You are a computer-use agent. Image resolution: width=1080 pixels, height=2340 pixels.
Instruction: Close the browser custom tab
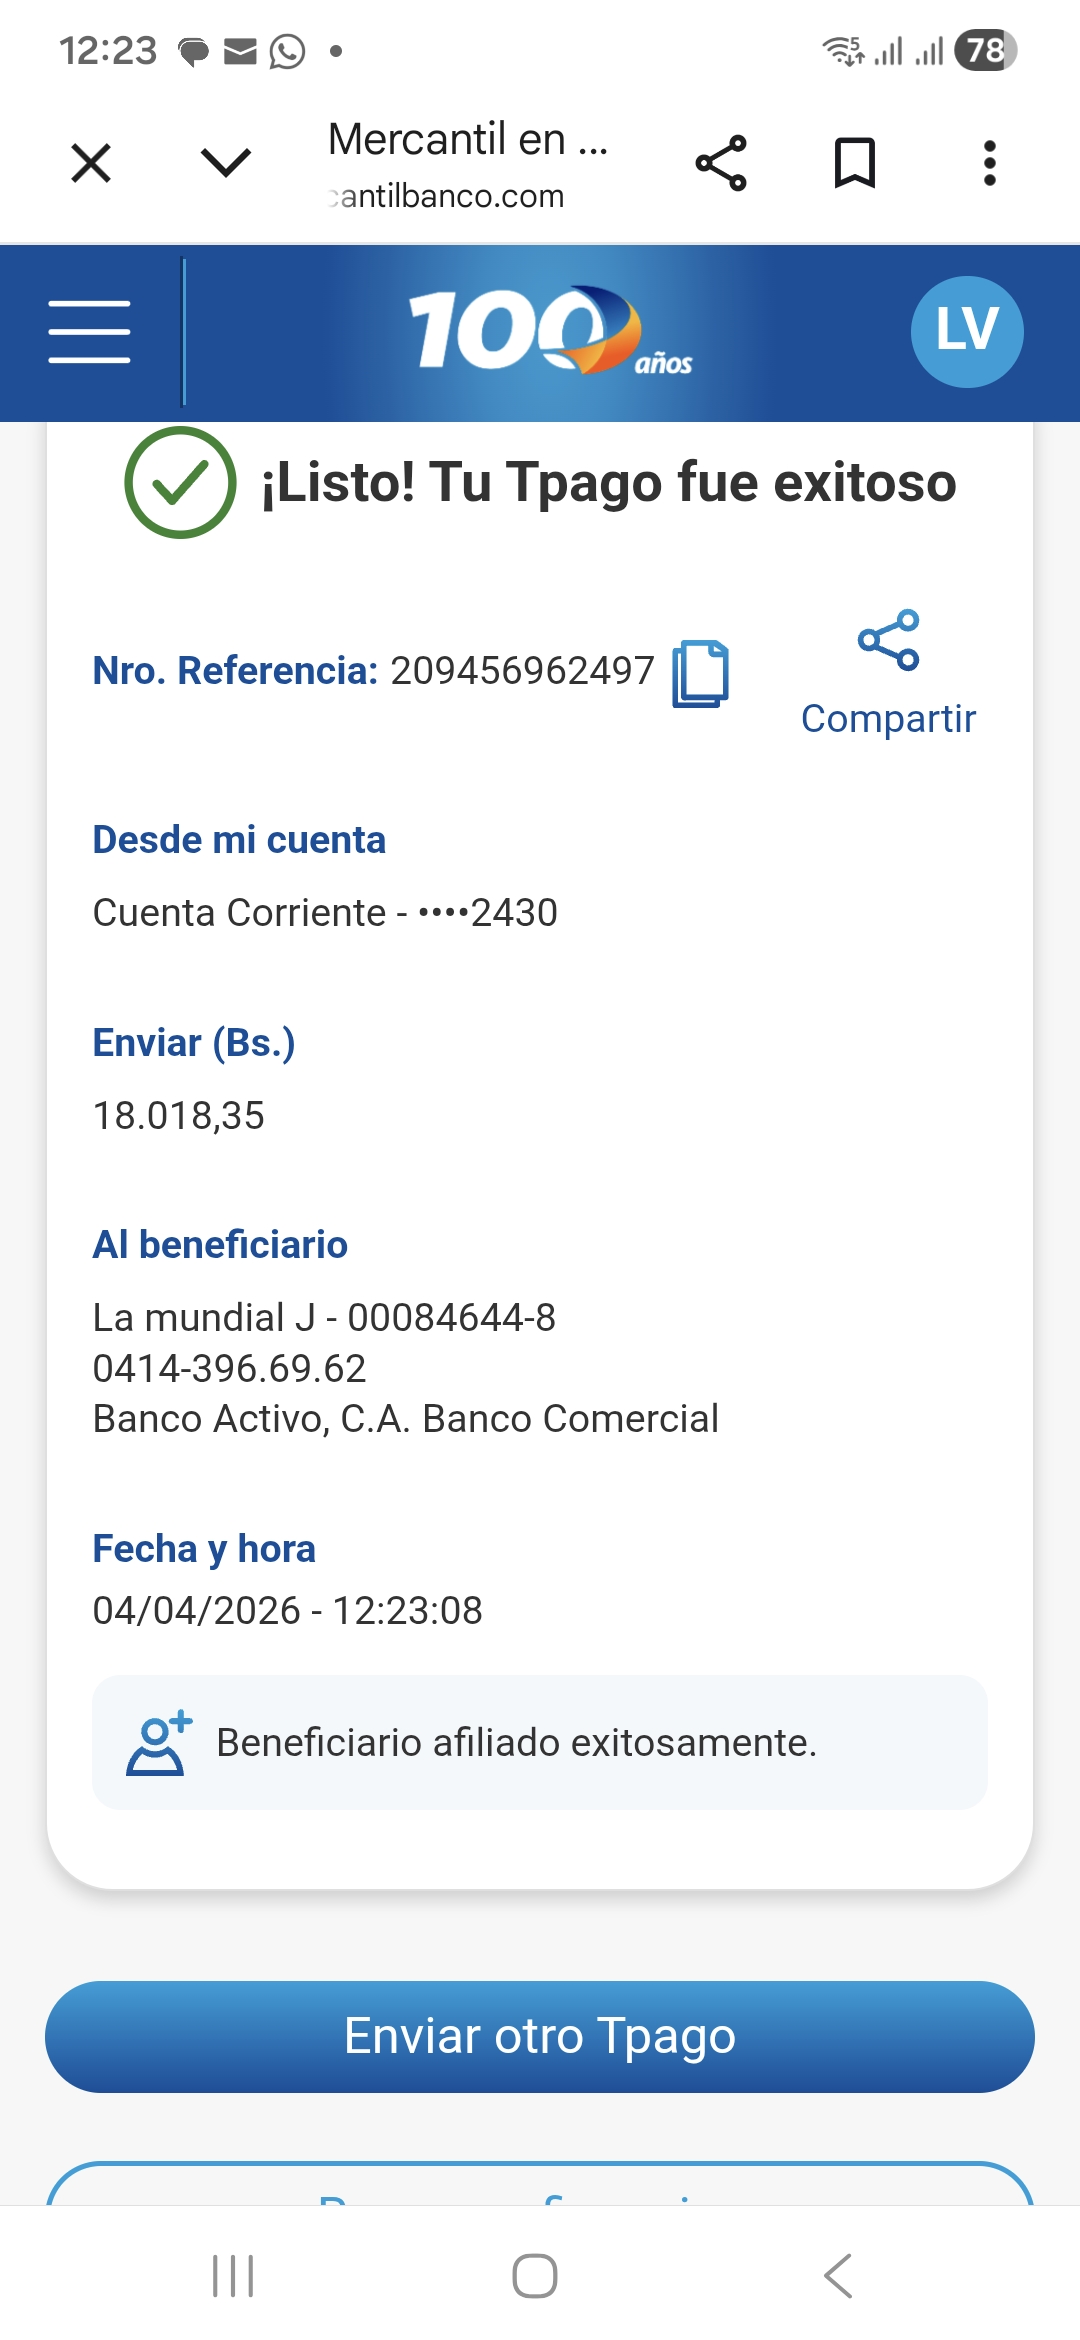click(x=91, y=163)
